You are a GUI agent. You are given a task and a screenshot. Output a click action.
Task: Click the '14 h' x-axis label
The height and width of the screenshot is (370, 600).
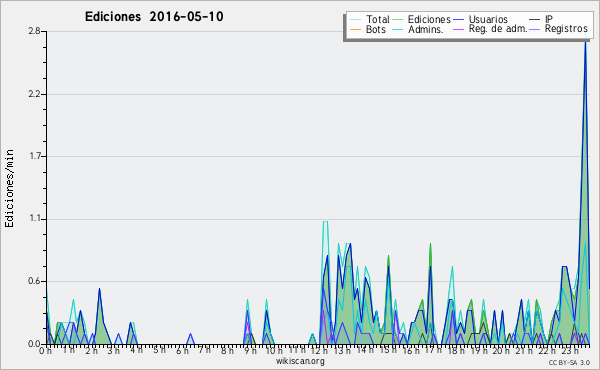pos(365,350)
